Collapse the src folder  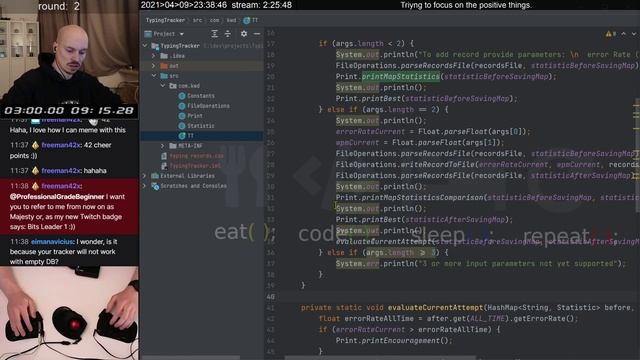point(154,76)
